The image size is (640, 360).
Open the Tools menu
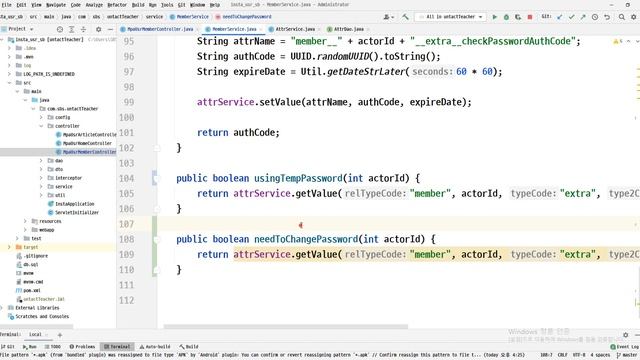click(x=167, y=5)
